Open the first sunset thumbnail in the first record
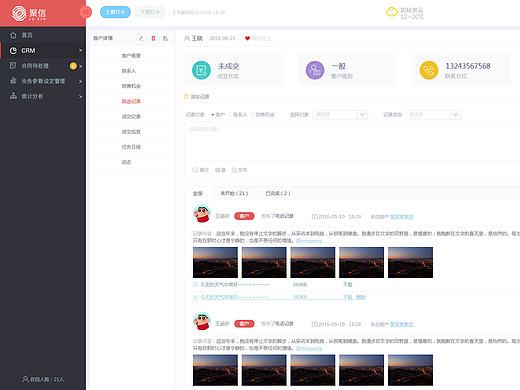This screenshot has width=520, height=390. click(215, 262)
